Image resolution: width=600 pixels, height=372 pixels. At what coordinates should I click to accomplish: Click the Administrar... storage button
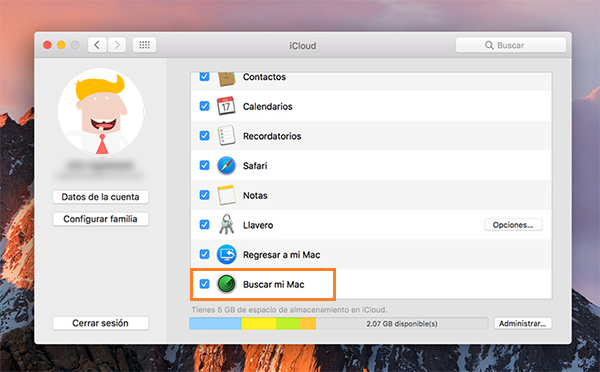[x=522, y=323]
